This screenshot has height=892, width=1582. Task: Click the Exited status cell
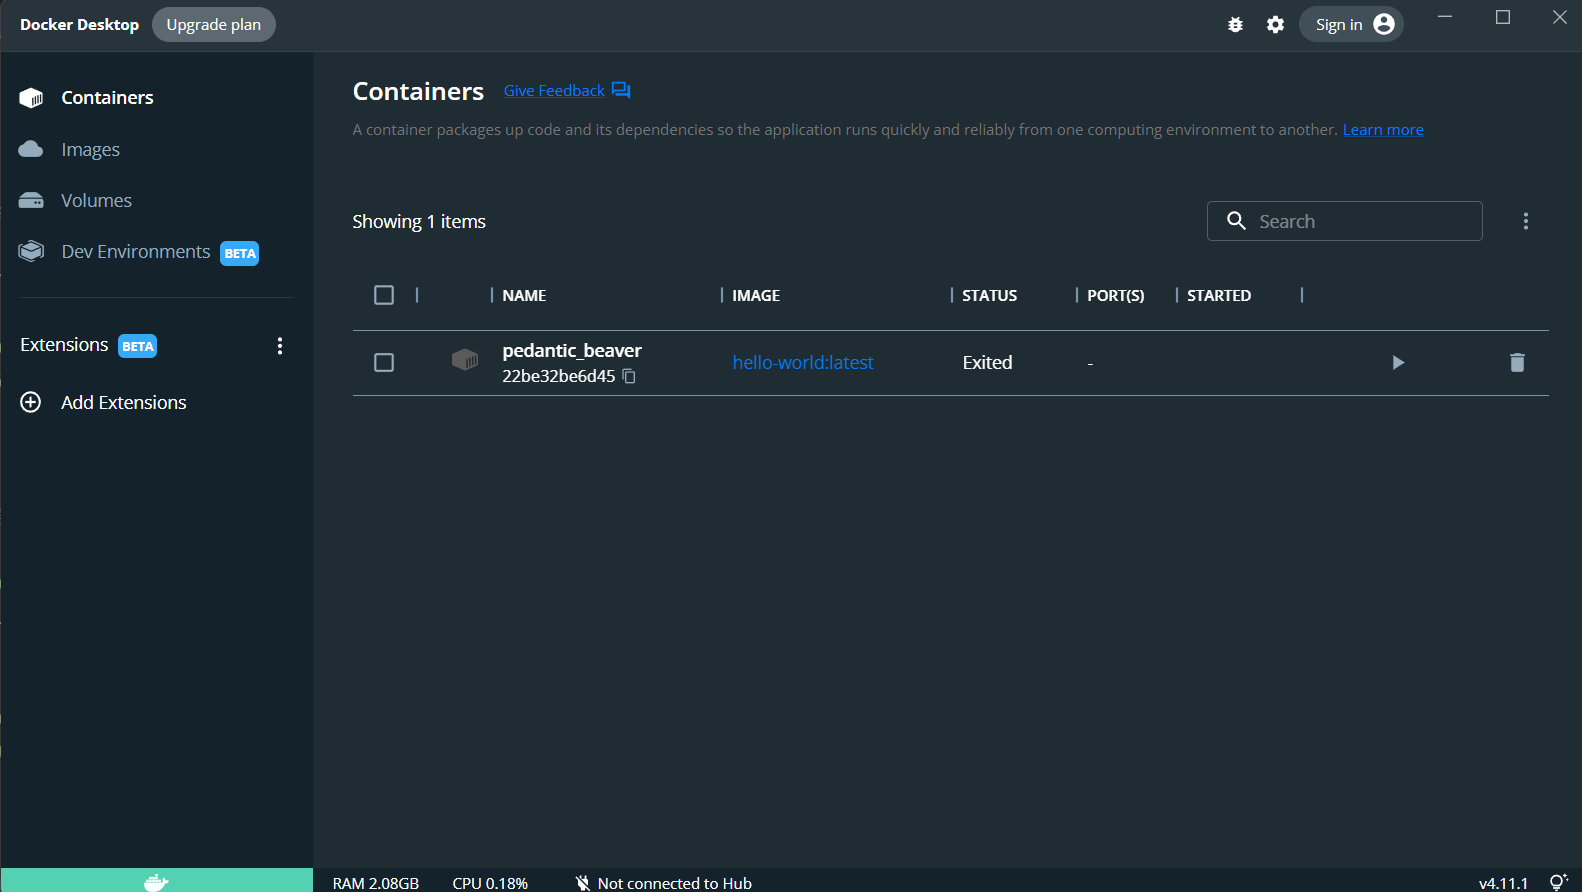(x=987, y=363)
